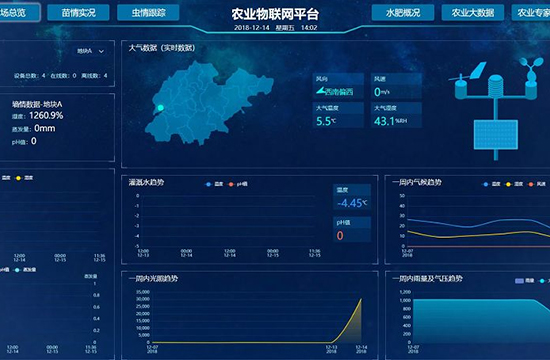
Task: Click the 大气温度 5.5℃ card
Action: pos(338,115)
